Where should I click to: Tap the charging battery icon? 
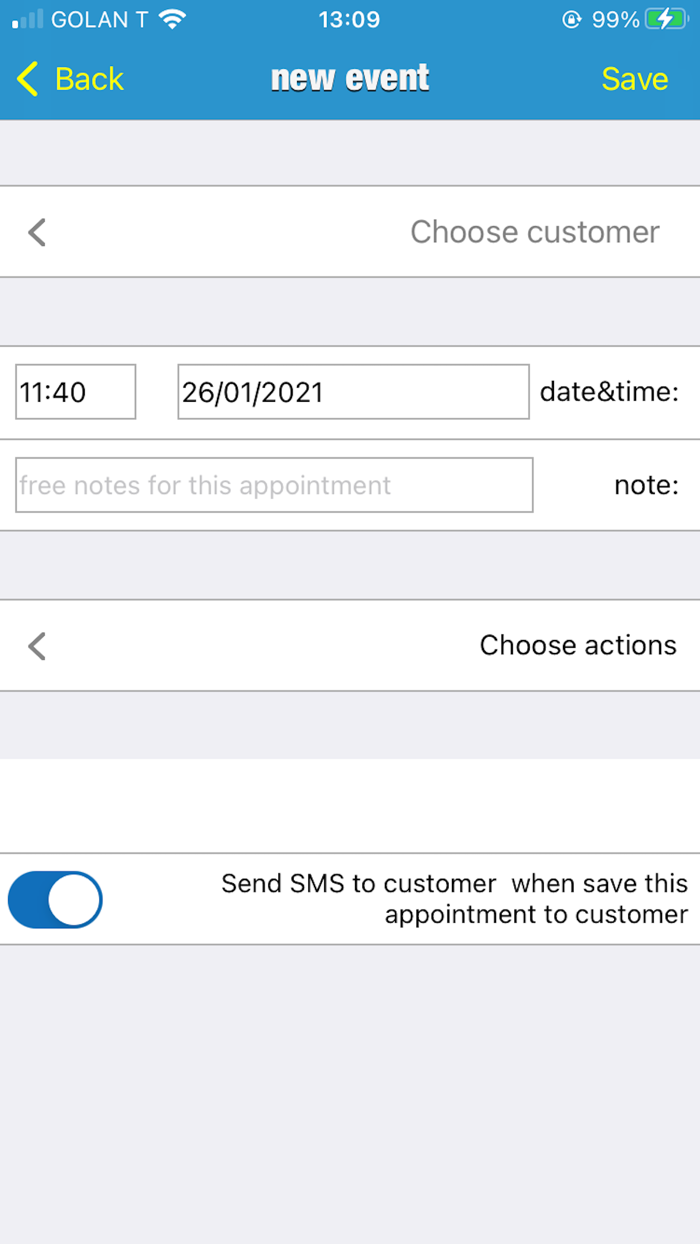(x=665, y=19)
